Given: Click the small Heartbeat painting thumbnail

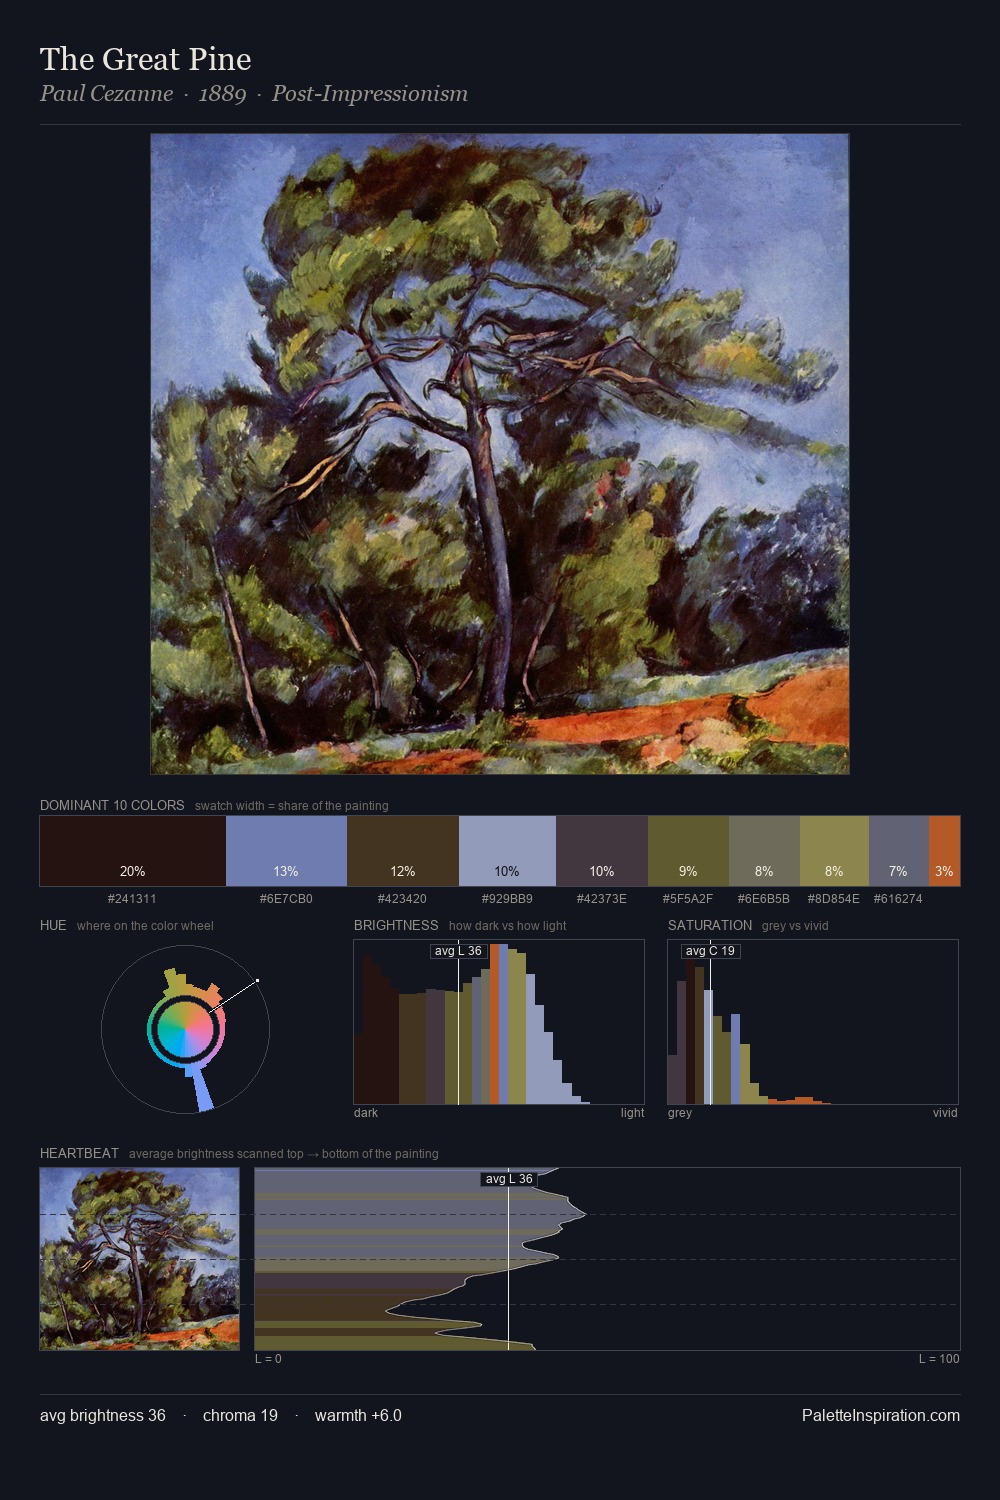Looking at the screenshot, I should [x=140, y=1259].
